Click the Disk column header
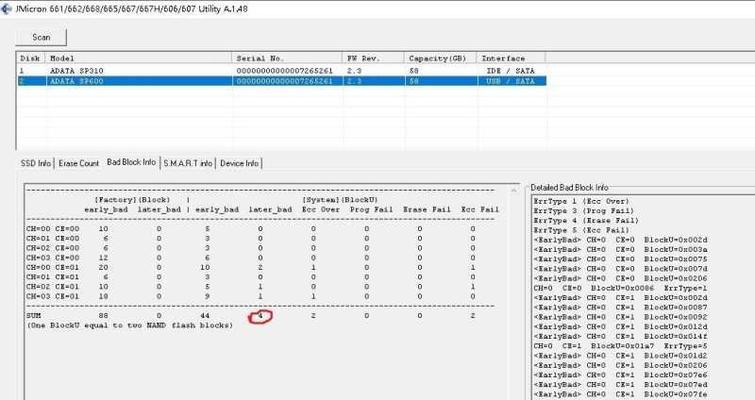The height and width of the screenshot is (400, 755). point(31,58)
